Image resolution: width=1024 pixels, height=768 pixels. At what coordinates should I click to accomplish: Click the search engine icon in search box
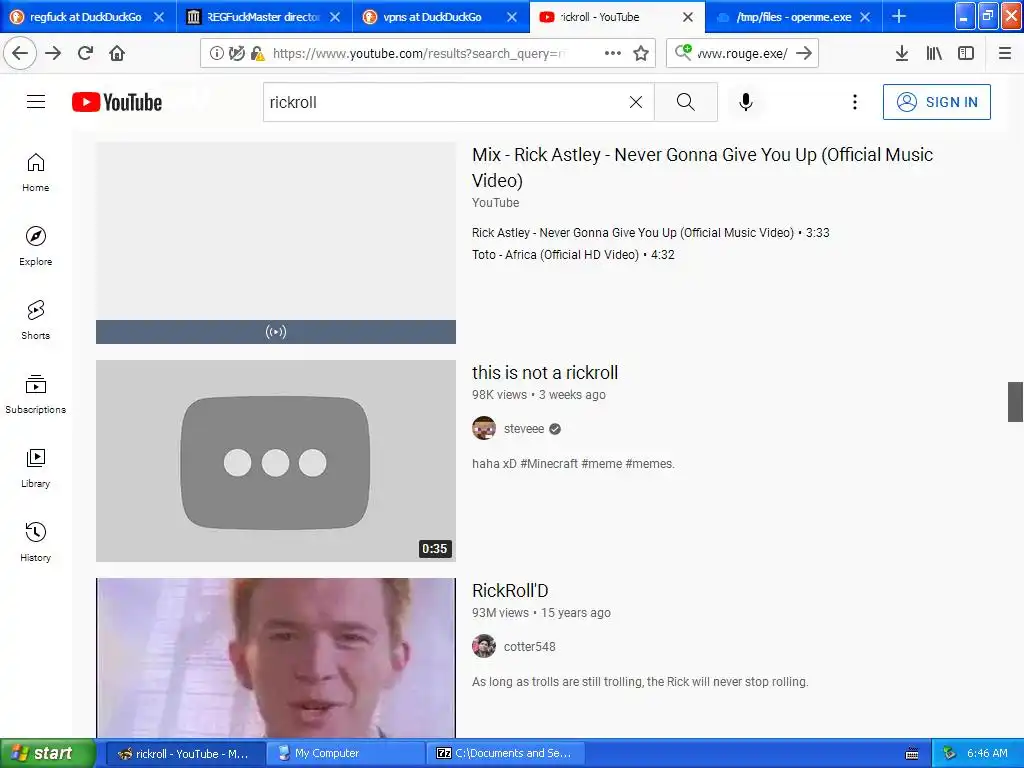tap(683, 52)
